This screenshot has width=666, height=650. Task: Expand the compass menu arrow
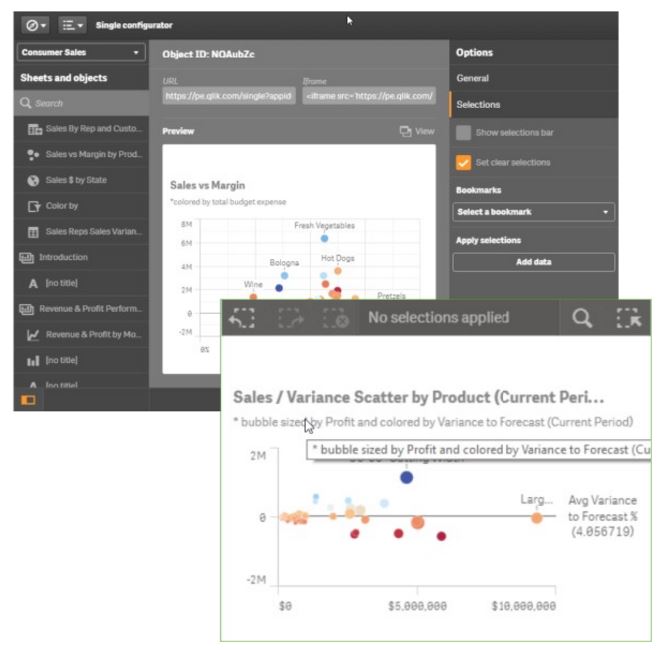tap(43, 26)
